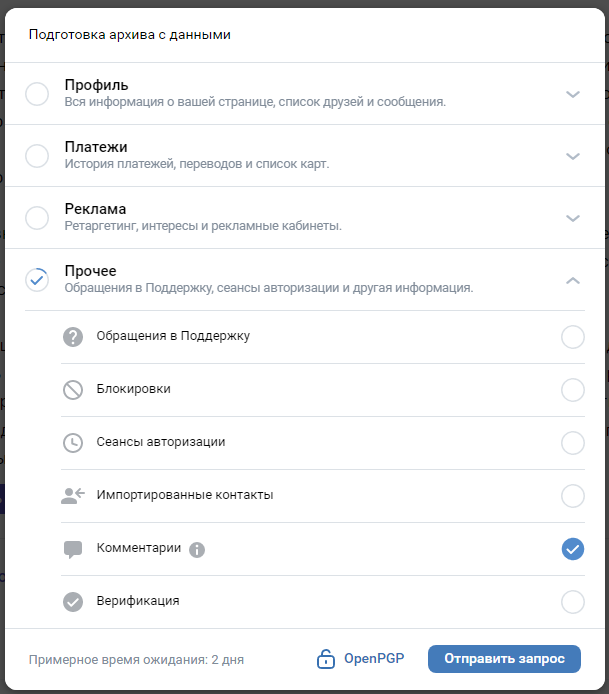Enable the Обращения в Поддержку checkbox
The height and width of the screenshot is (694, 609).
pyautogui.click(x=573, y=337)
